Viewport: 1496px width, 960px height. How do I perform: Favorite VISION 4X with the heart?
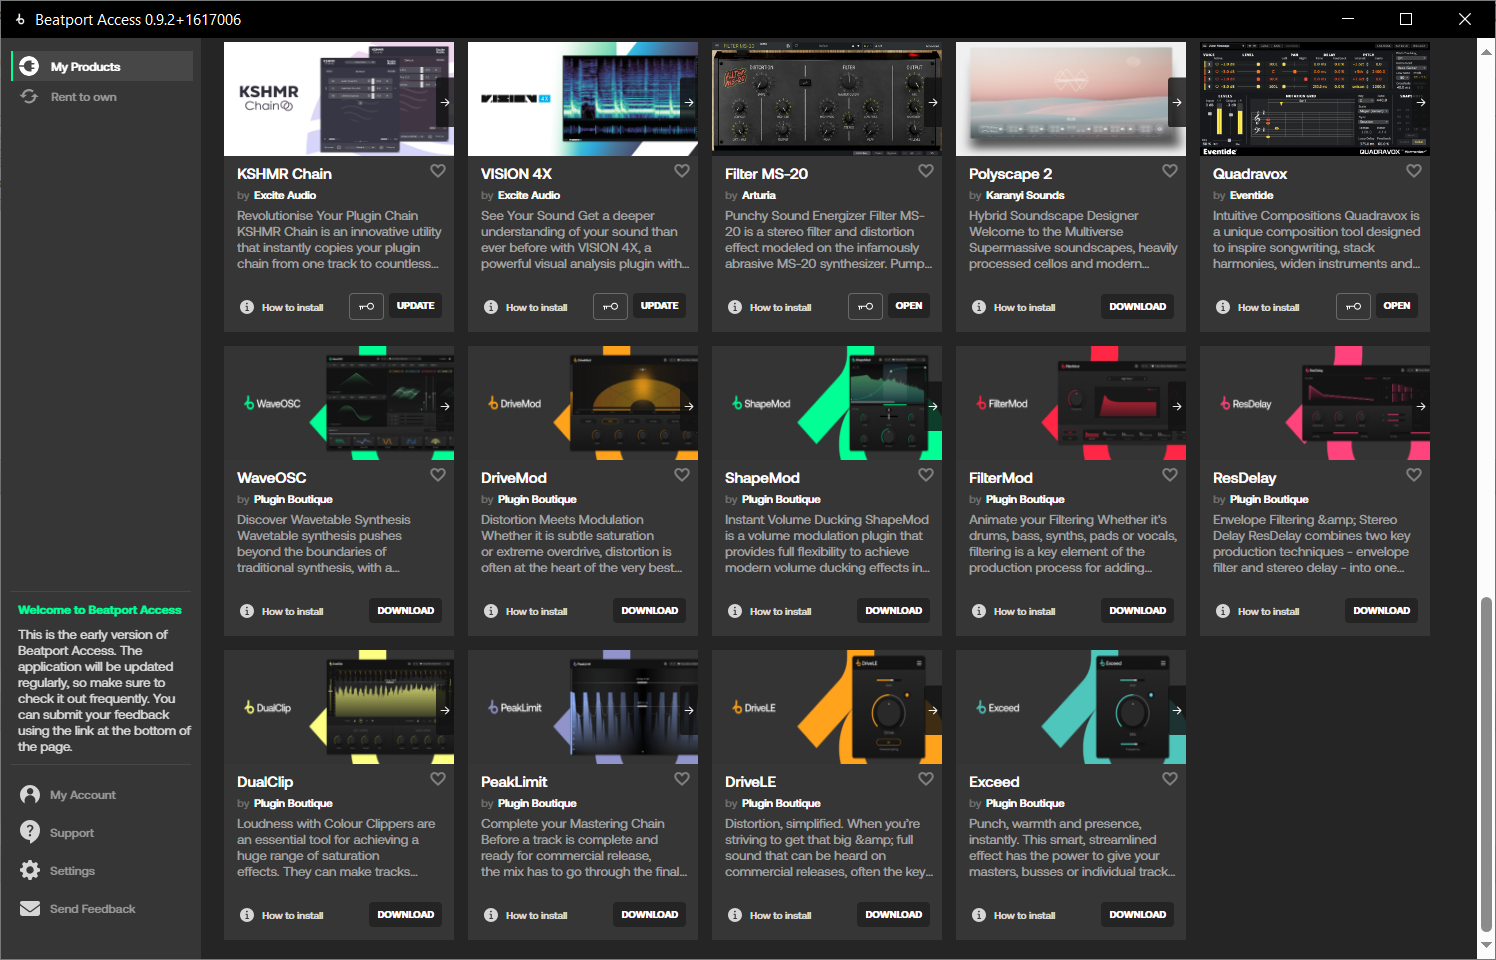pyautogui.click(x=682, y=171)
